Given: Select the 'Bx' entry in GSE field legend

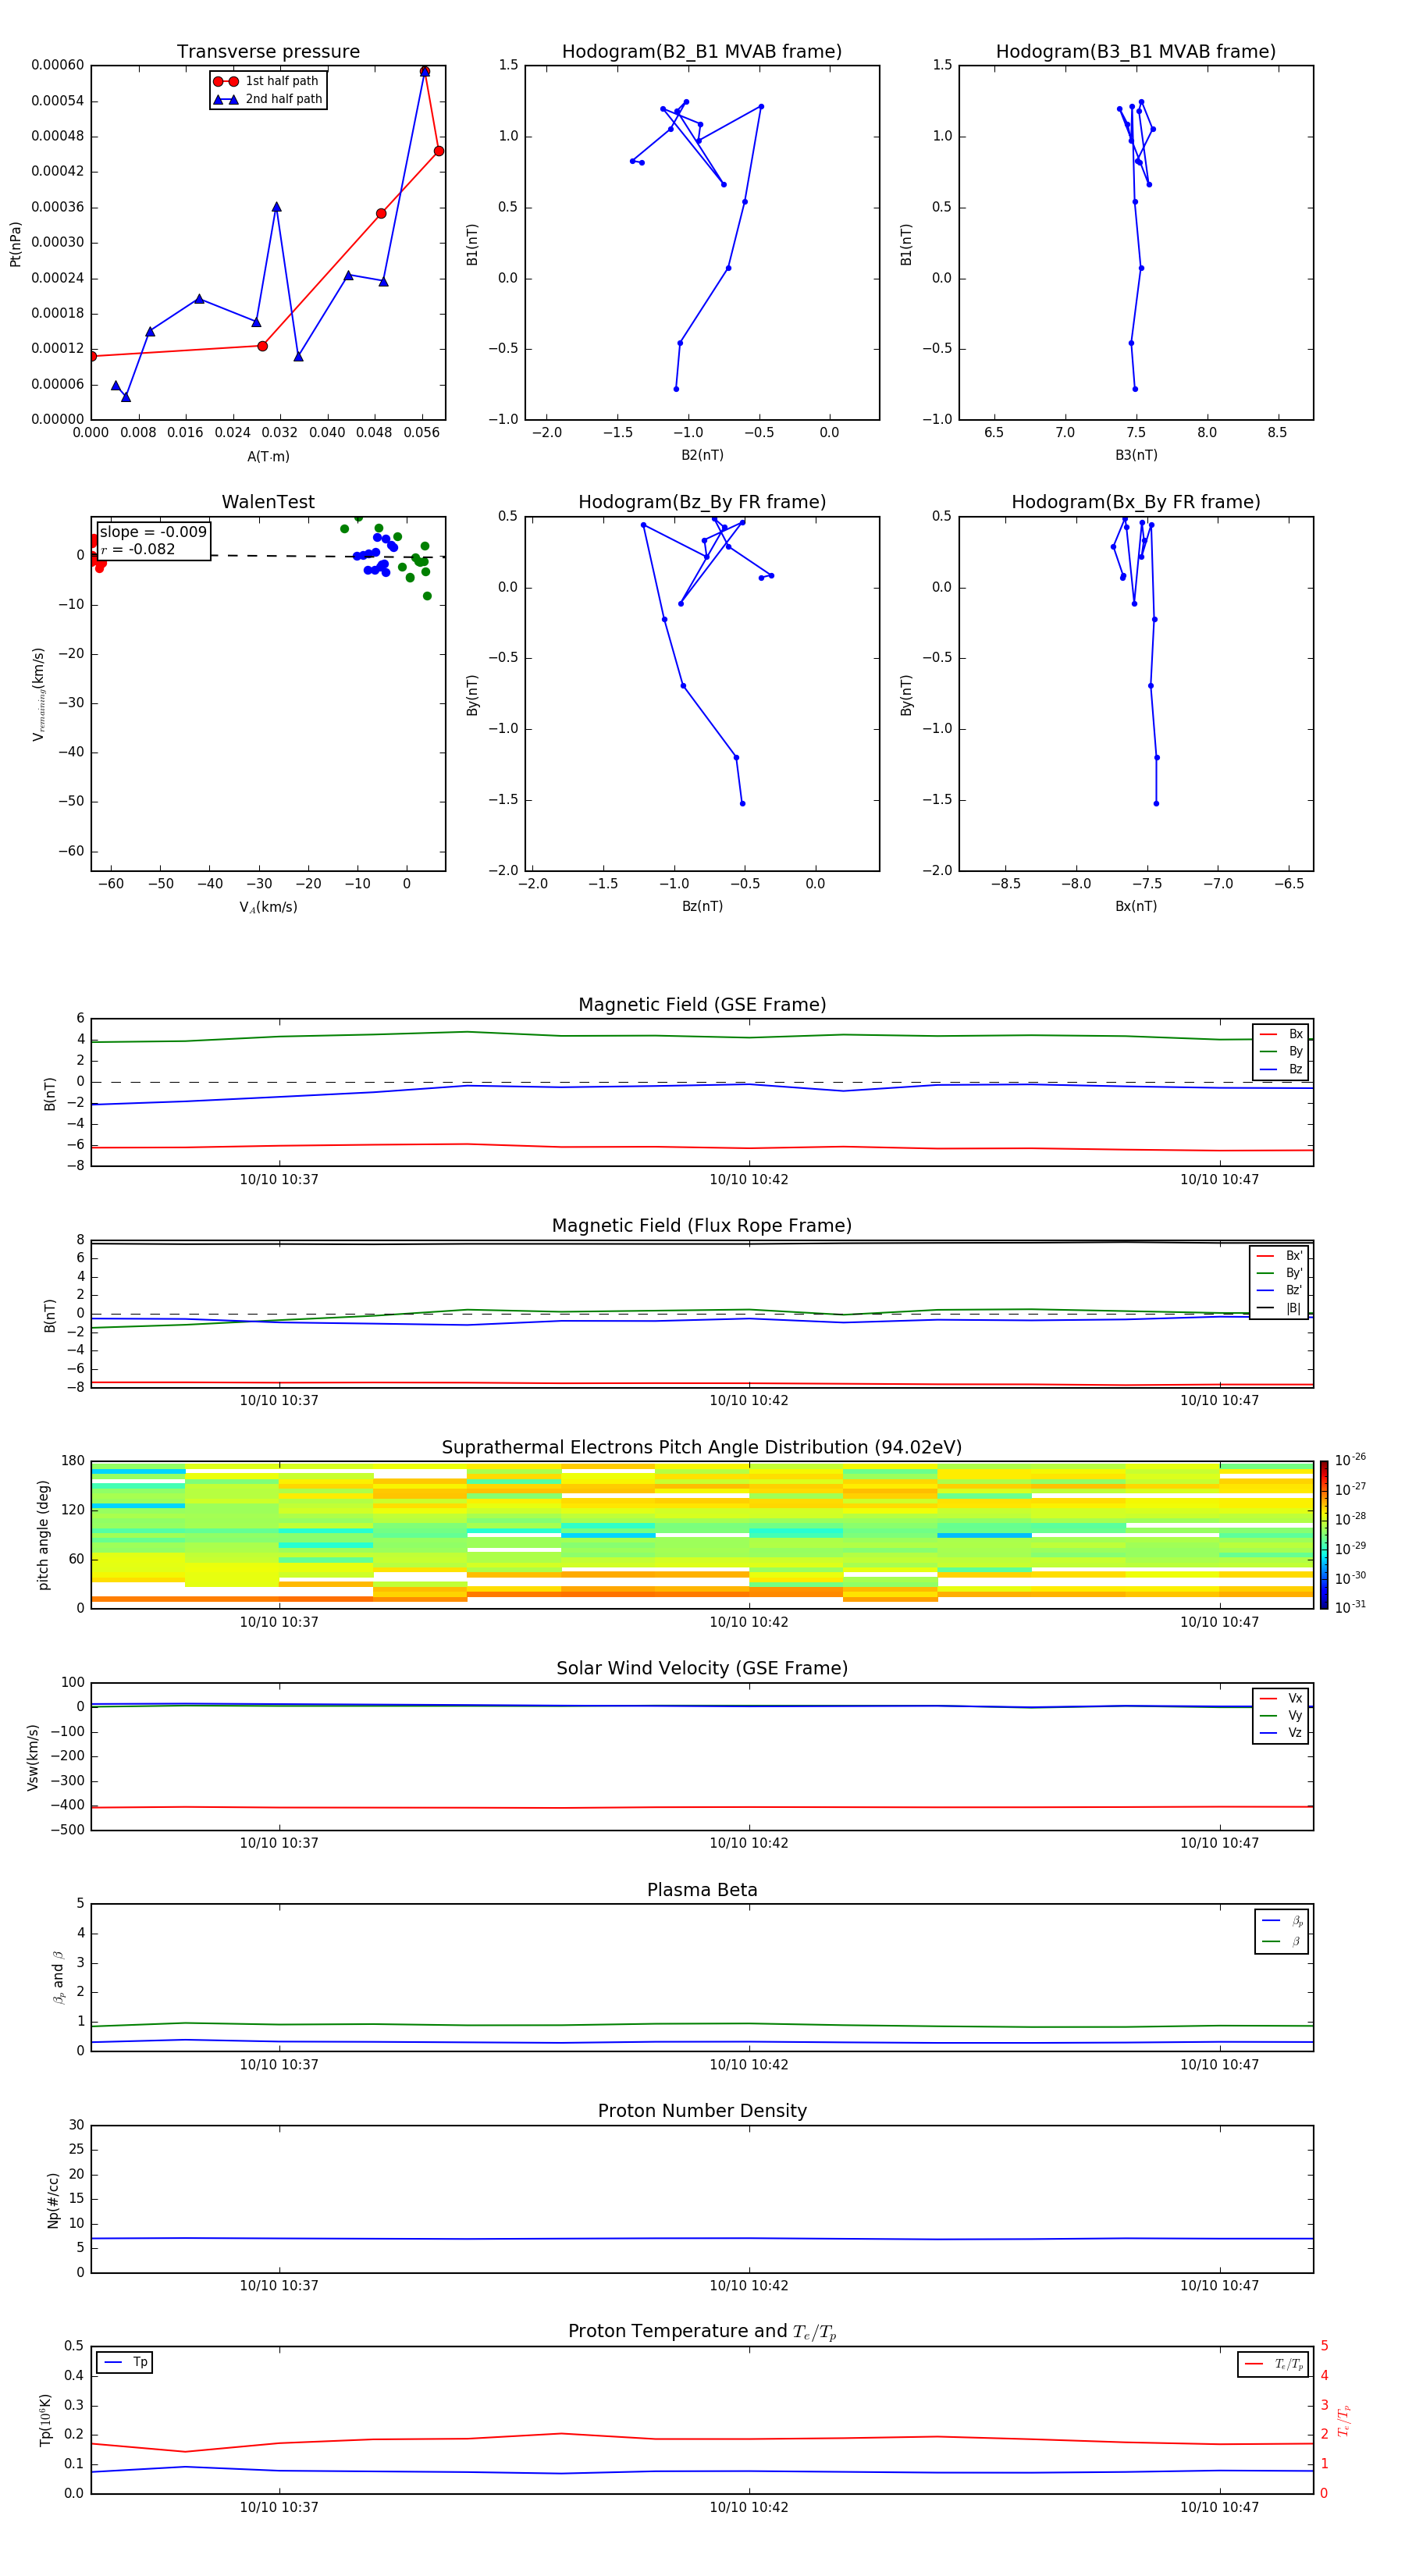Looking at the screenshot, I should coord(1281,1034).
